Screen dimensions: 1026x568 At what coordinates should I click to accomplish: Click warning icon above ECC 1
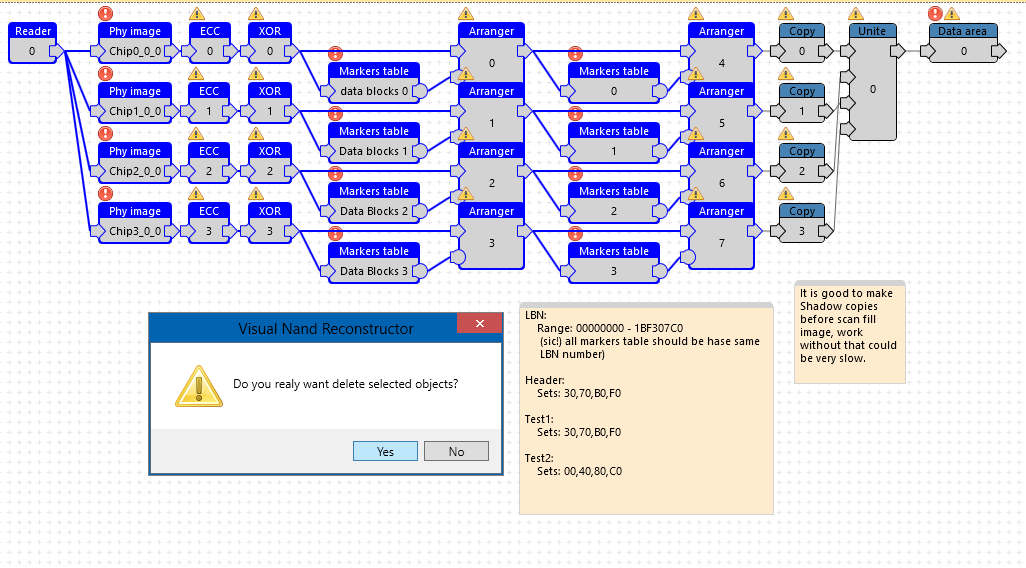(196, 74)
